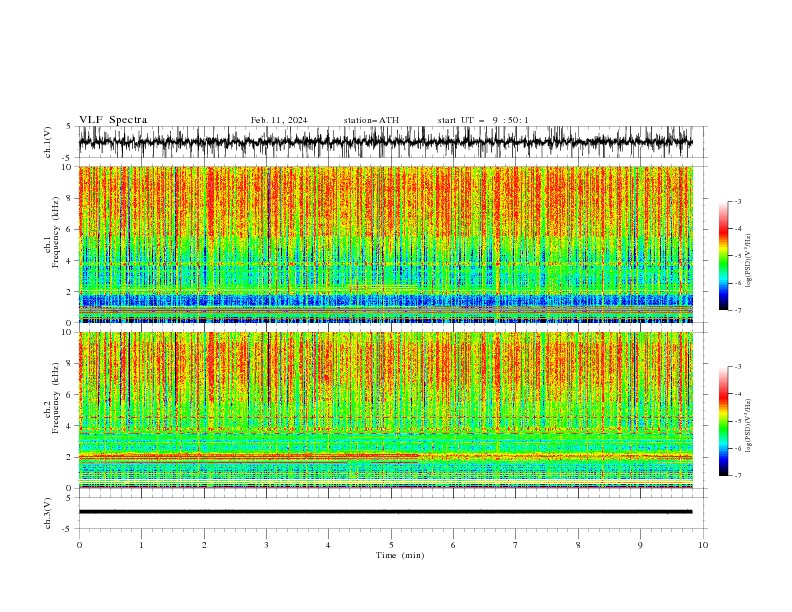Viewport: 792px width, 612px height.
Task: Click the "VLF Spectra" plot title
Action: (113, 120)
